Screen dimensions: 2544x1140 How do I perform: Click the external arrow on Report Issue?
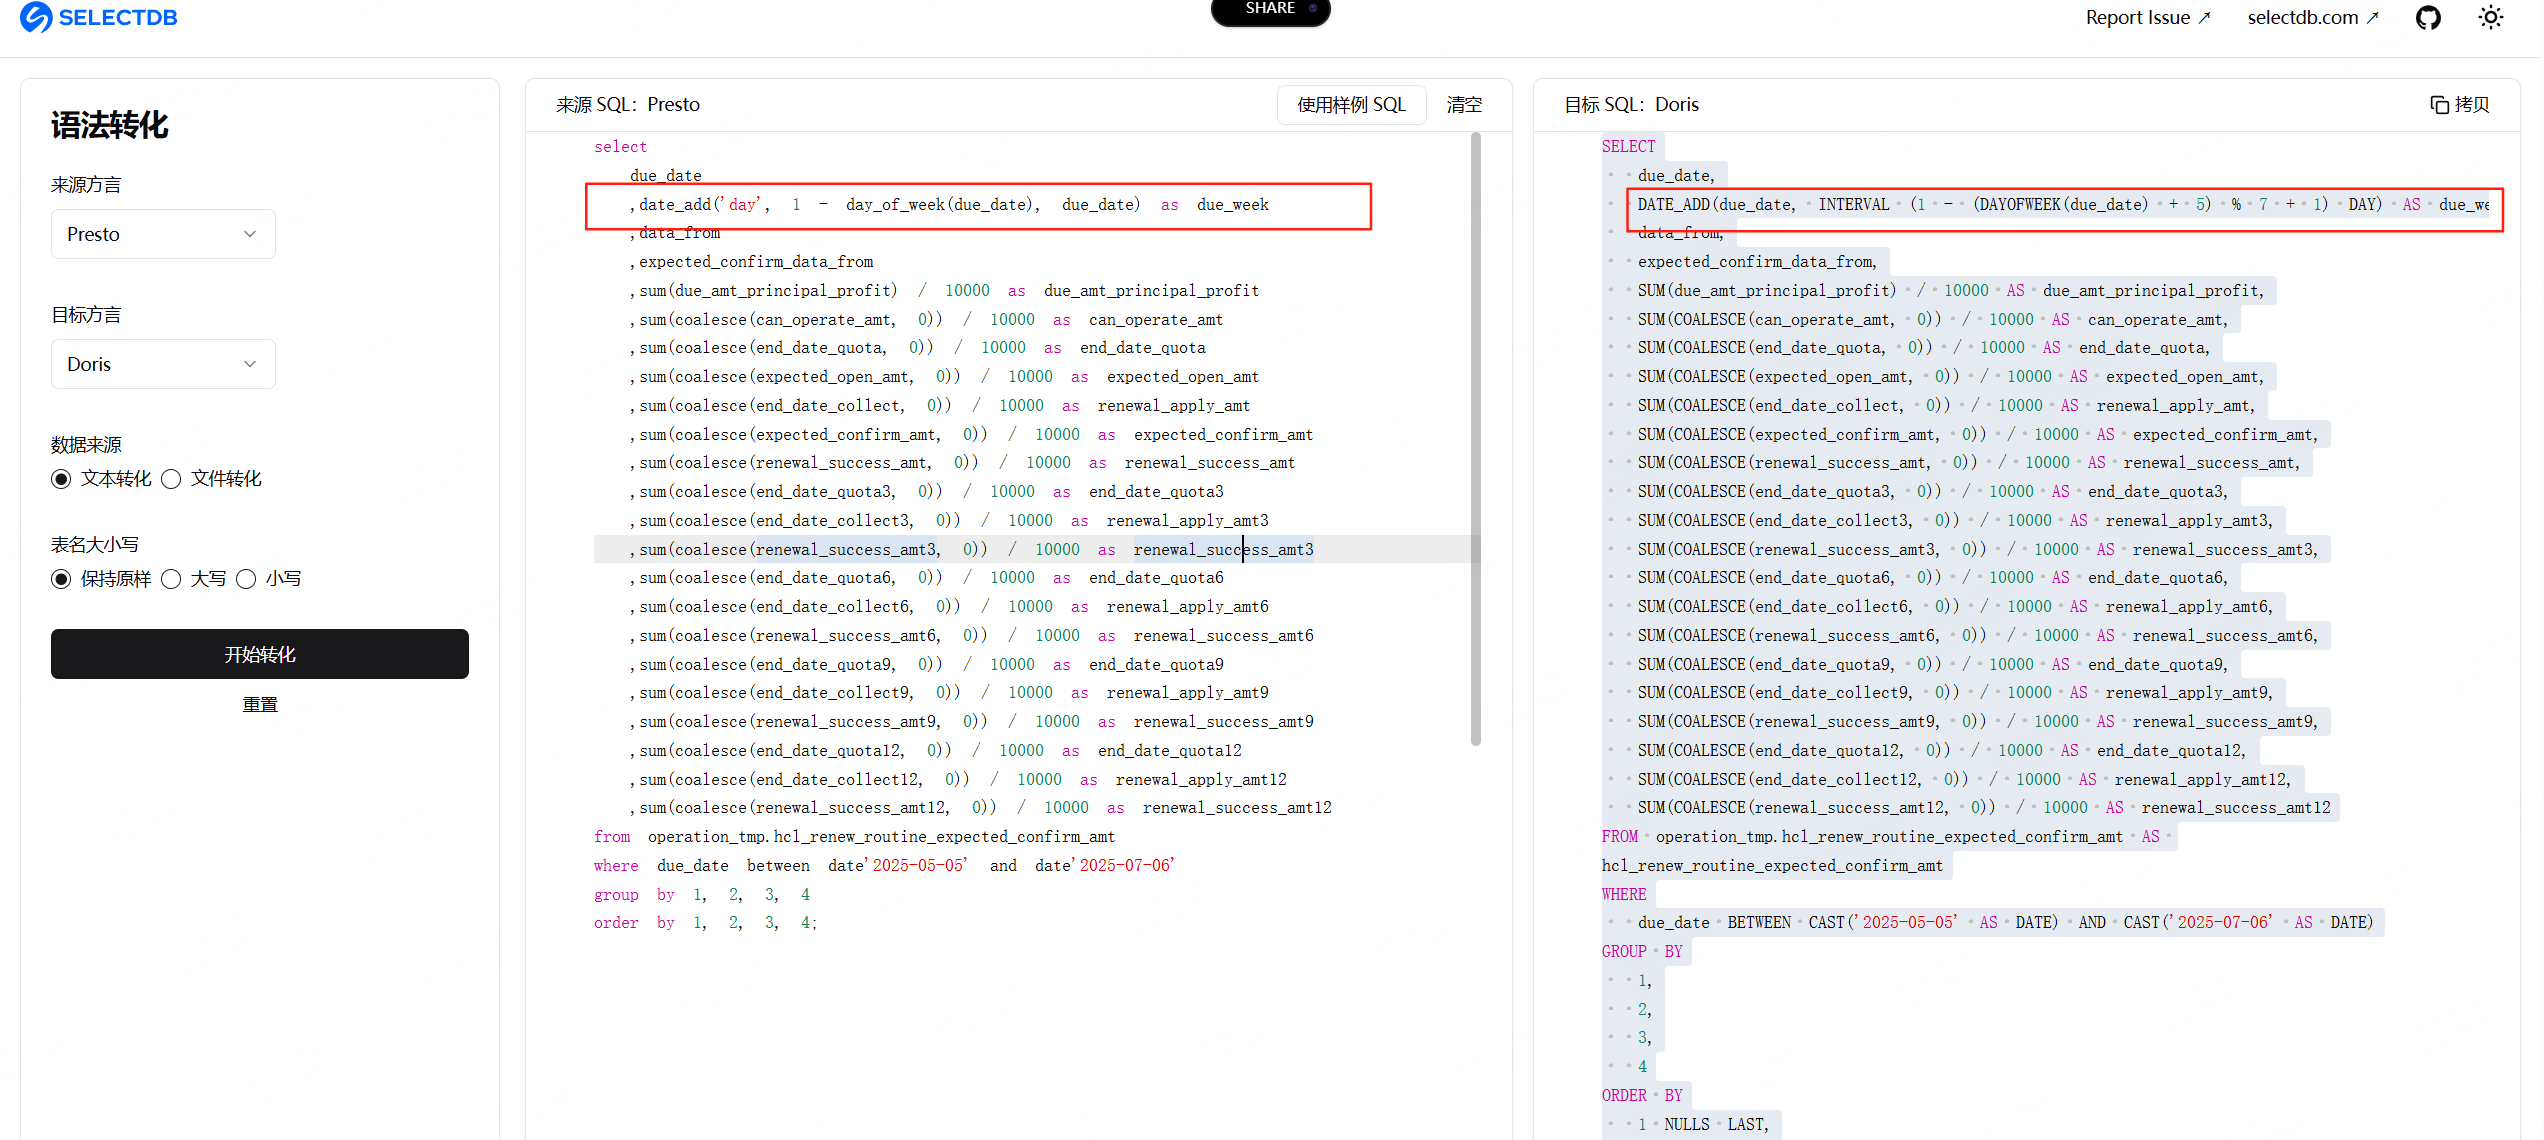[2204, 18]
